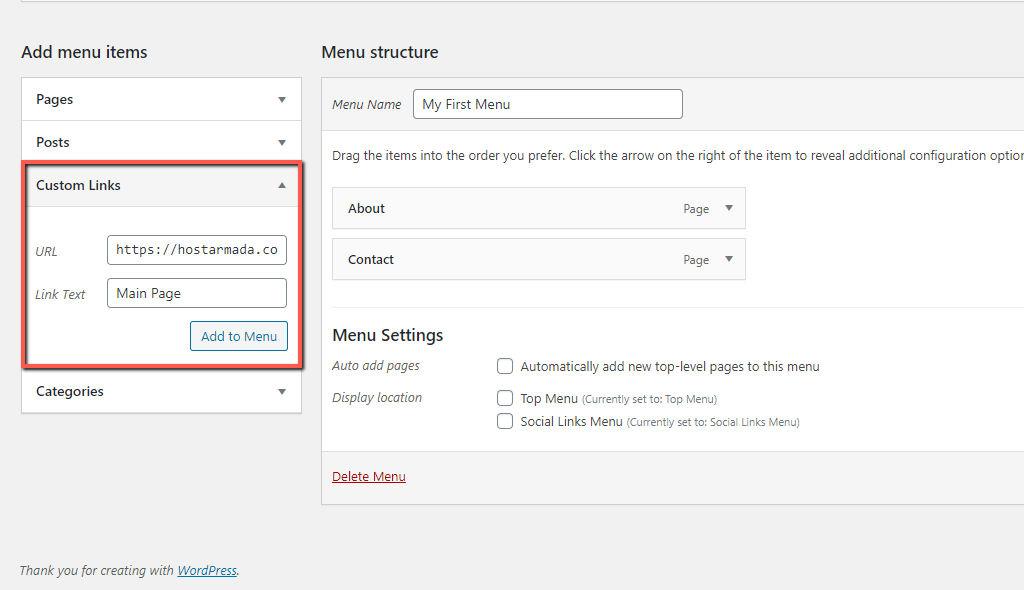Check the Social Links Menu location

click(x=505, y=421)
